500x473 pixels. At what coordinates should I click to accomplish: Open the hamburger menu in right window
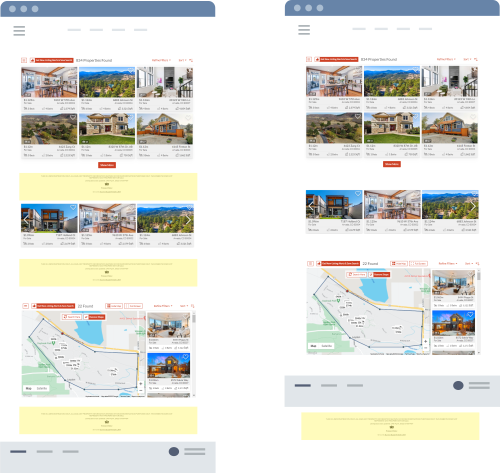(304, 30)
